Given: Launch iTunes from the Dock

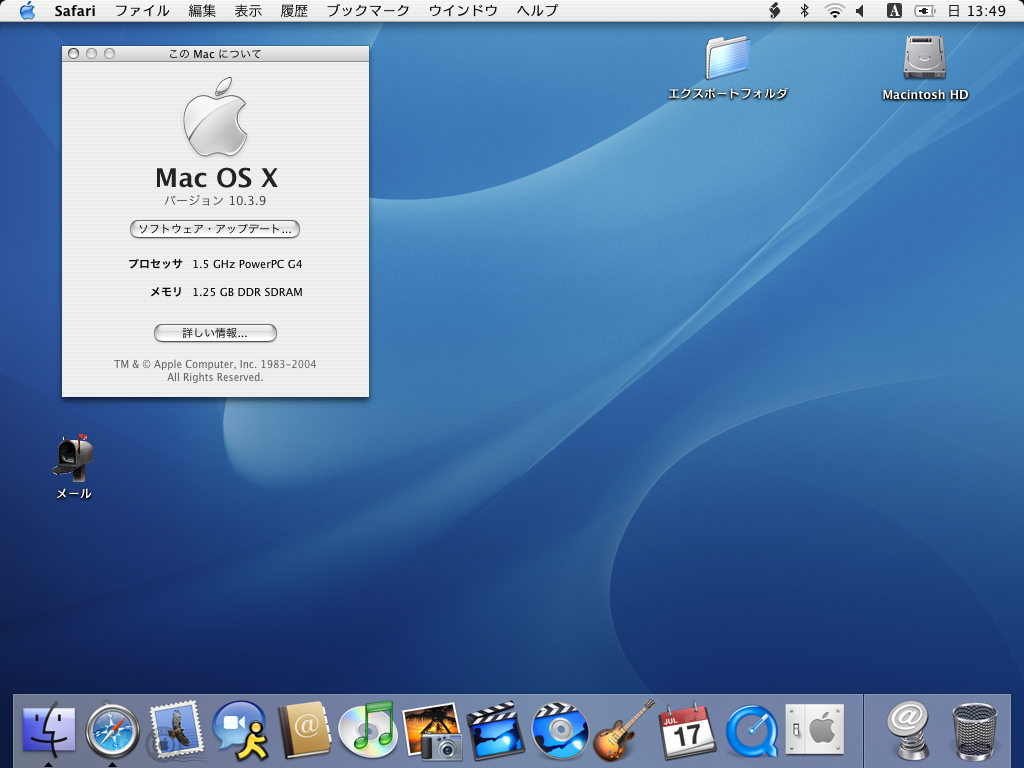Looking at the screenshot, I should pyautogui.click(x=368, y=731).
